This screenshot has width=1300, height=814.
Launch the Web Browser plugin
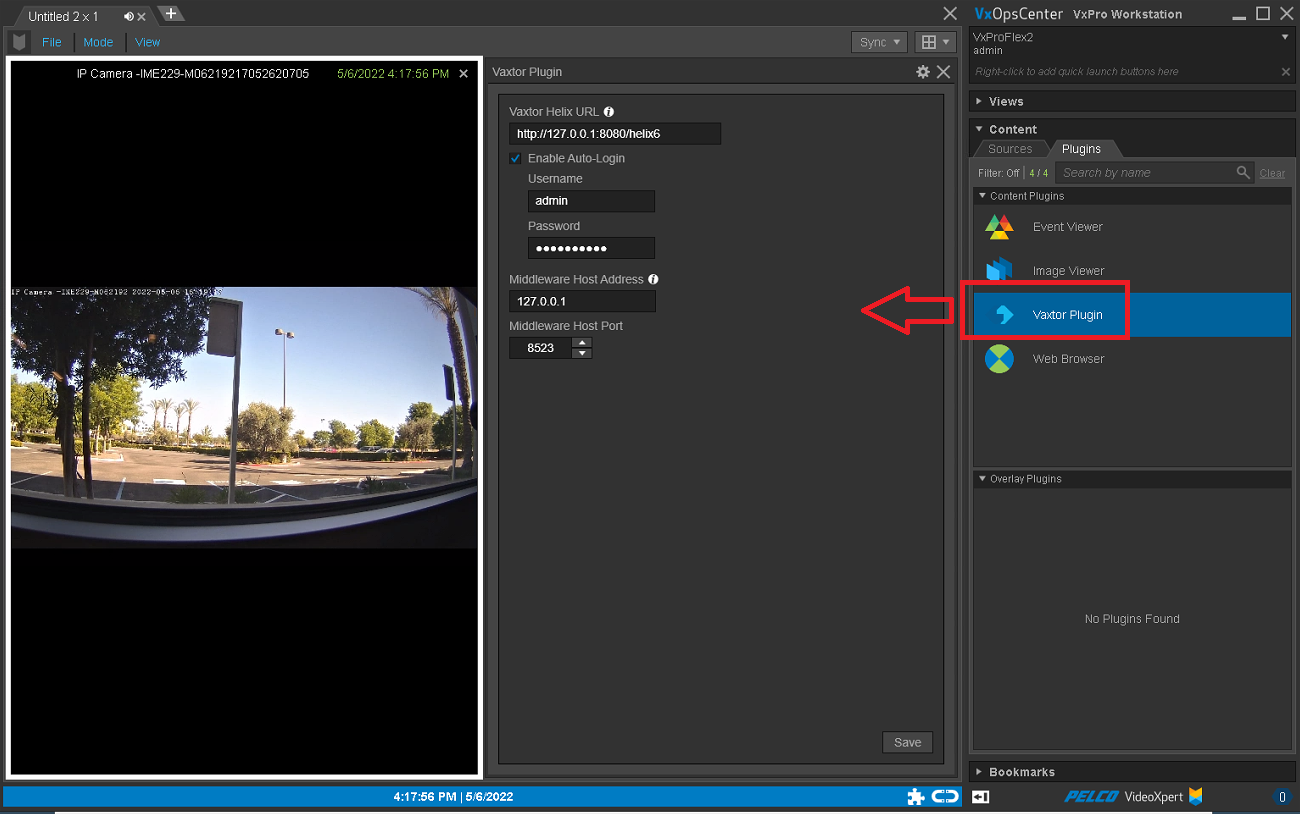tap(1068, 358)
